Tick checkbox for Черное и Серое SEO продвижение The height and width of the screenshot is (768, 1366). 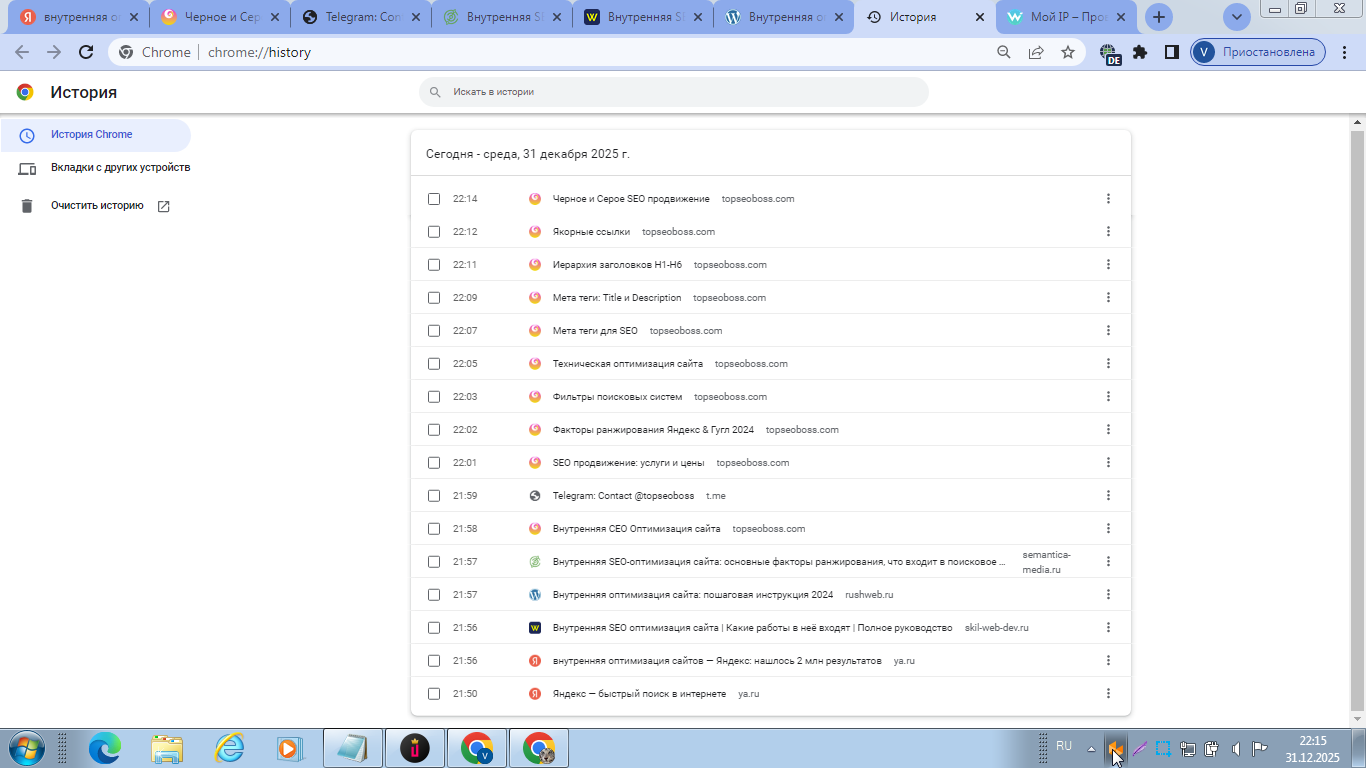pos(434,199)
